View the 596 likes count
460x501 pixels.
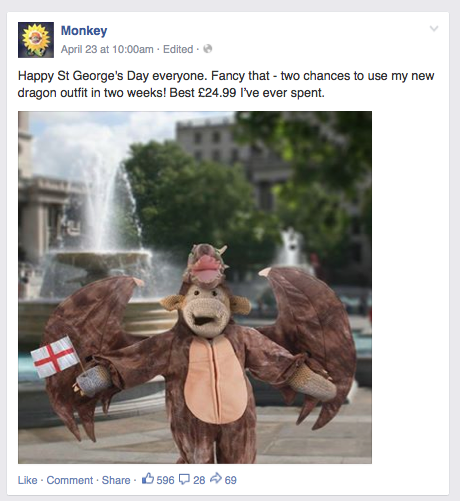point(165,480)
